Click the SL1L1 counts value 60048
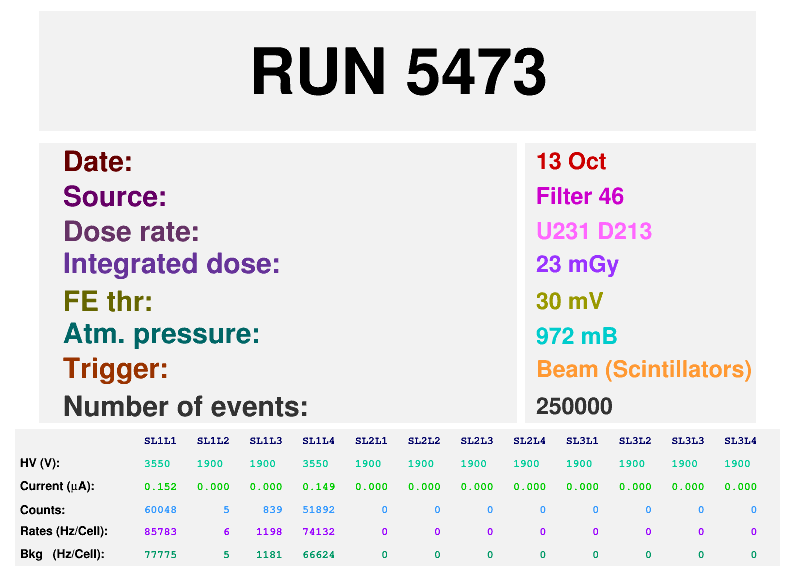Viewport: 796px width, 572px height. pyautogui.click(x=160, y=510)
